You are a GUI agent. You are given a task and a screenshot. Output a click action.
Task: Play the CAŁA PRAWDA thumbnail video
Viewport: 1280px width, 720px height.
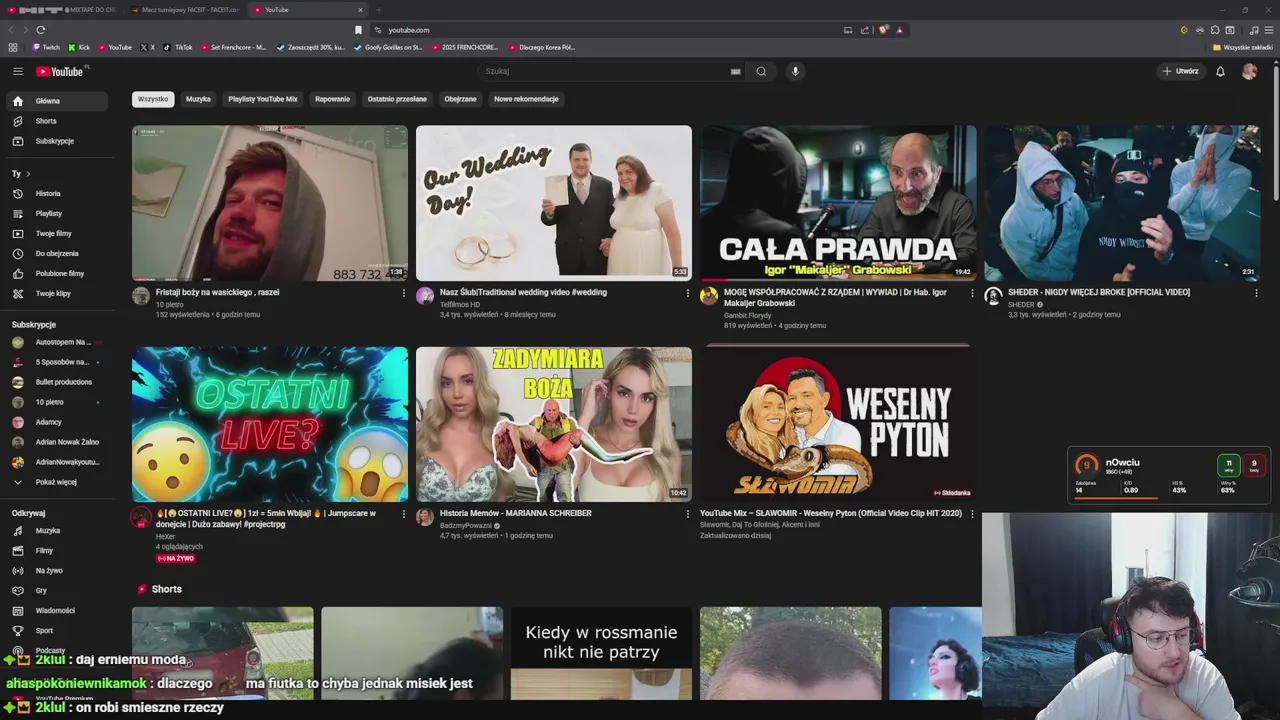tap(838, 203)
